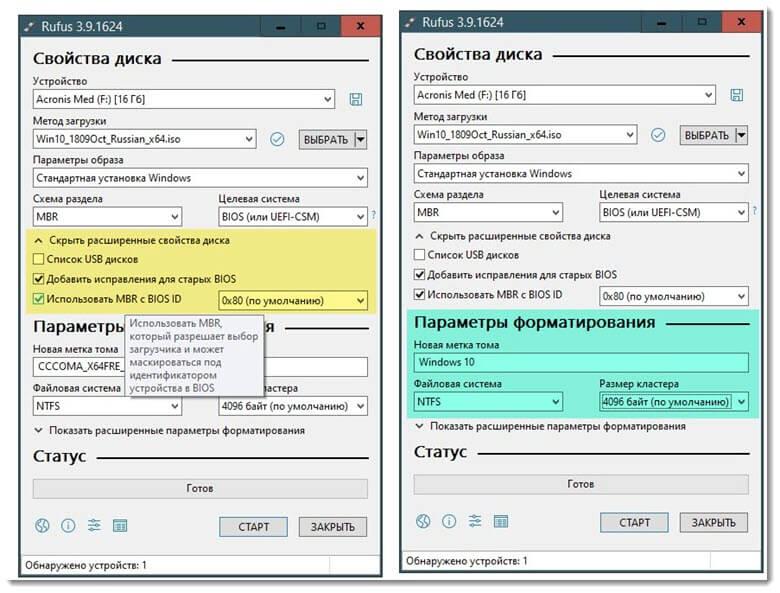Click the СТАРТ button in left window
Image resolution: width=780 pixels, height=593 pixels.
pyautogui.click(x=253, y=527)
